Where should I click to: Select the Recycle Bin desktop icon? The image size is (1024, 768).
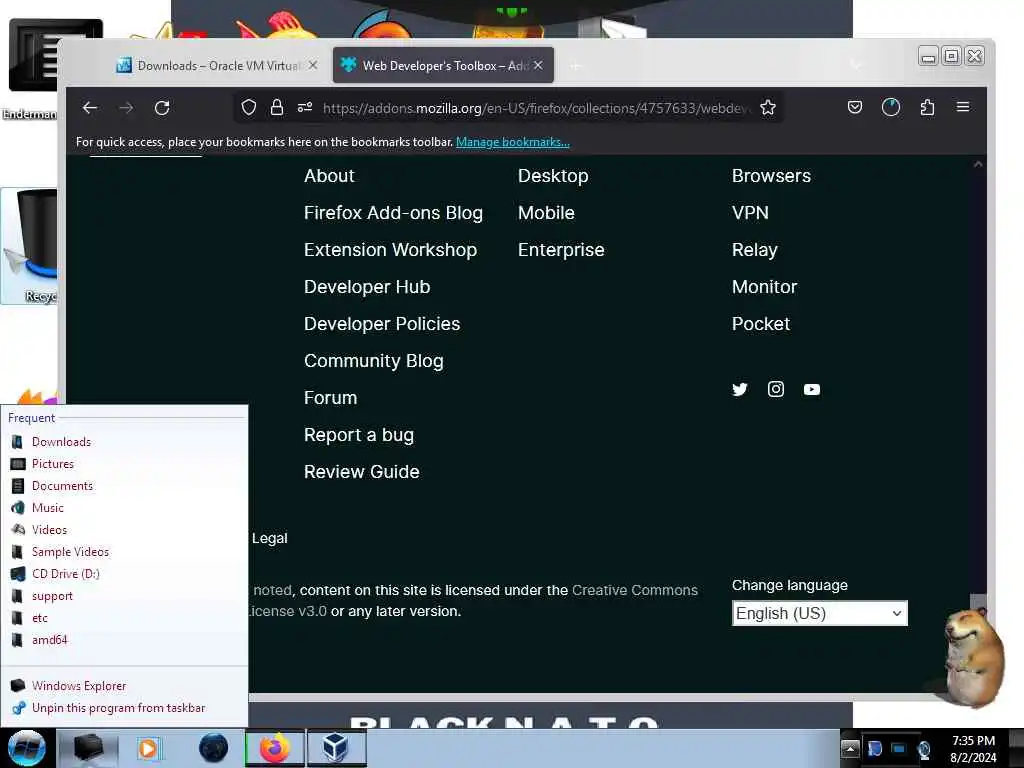(x=29, y=246)
